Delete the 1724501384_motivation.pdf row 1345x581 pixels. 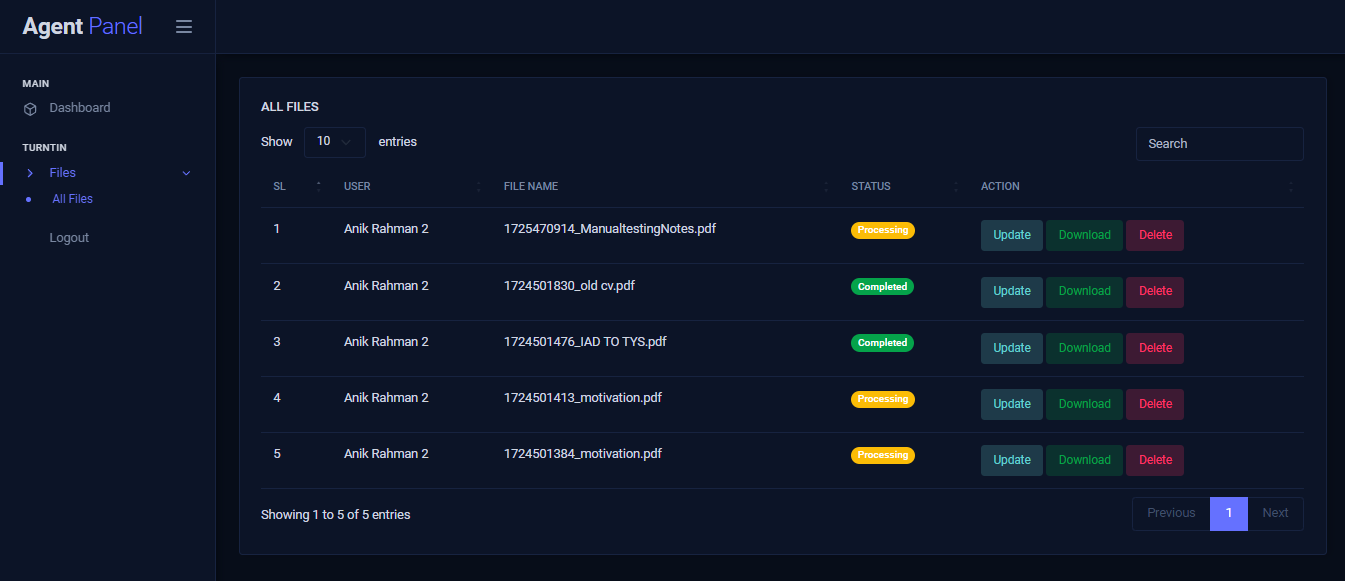coord(1155,460)
